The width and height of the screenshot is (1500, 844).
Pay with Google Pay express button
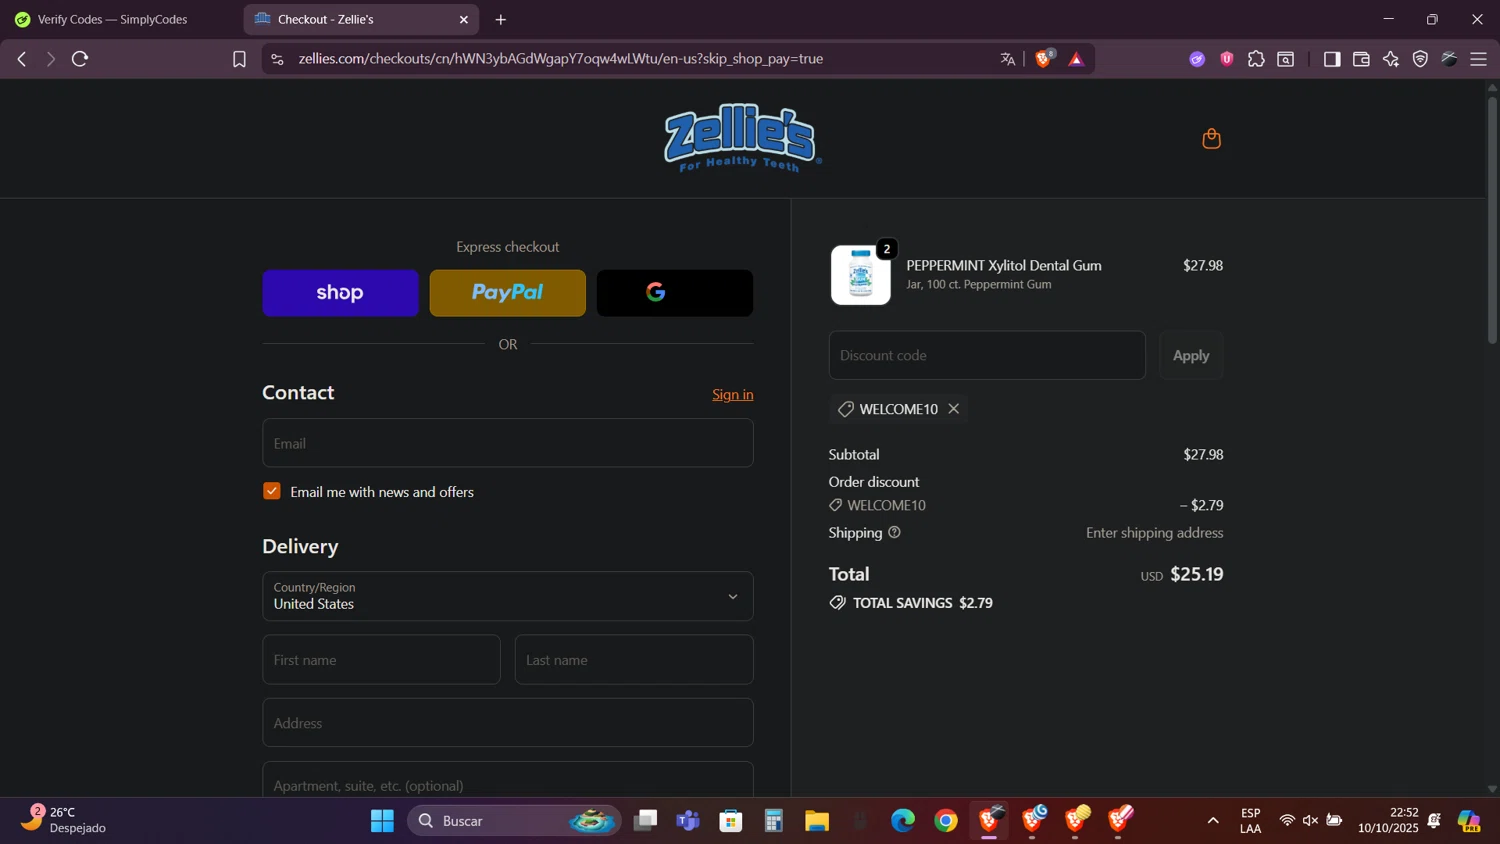(x=675, y=293)
